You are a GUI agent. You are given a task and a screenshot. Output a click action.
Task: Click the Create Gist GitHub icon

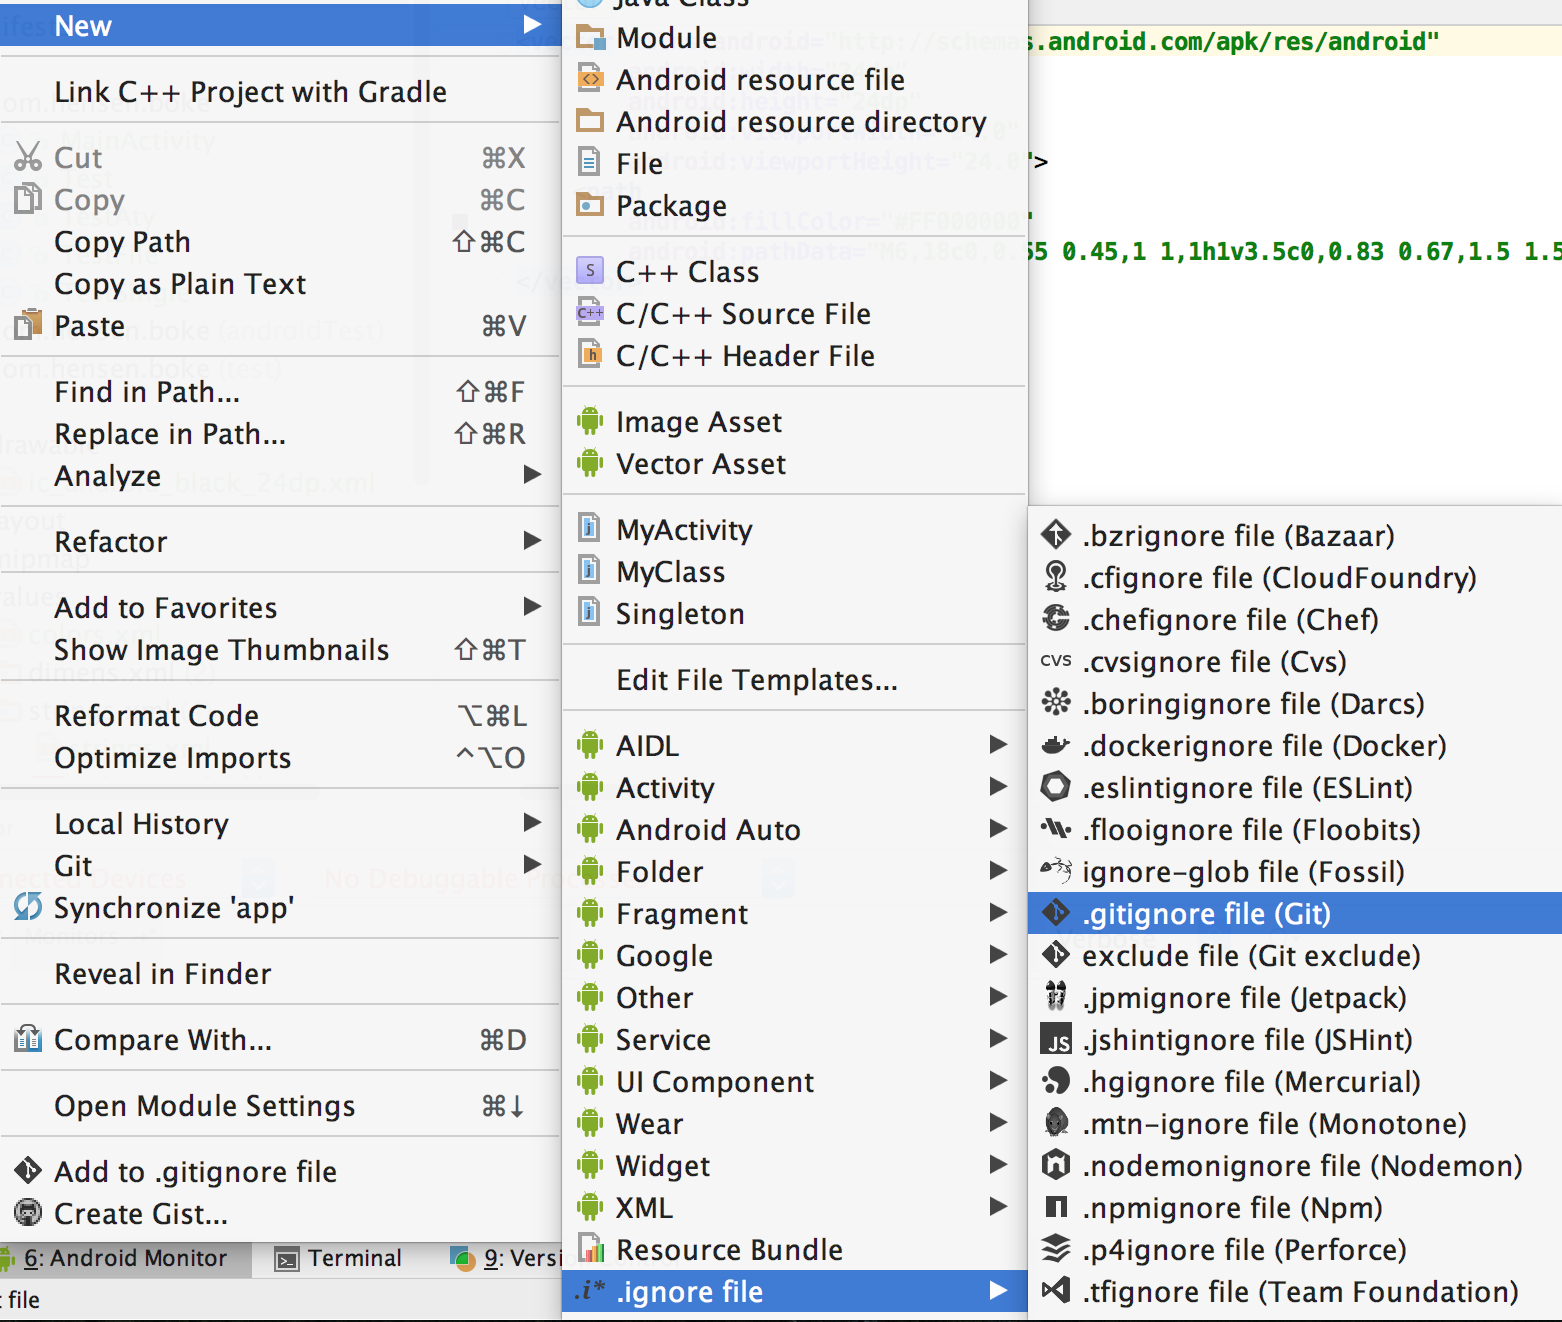tap(28, 1213)
